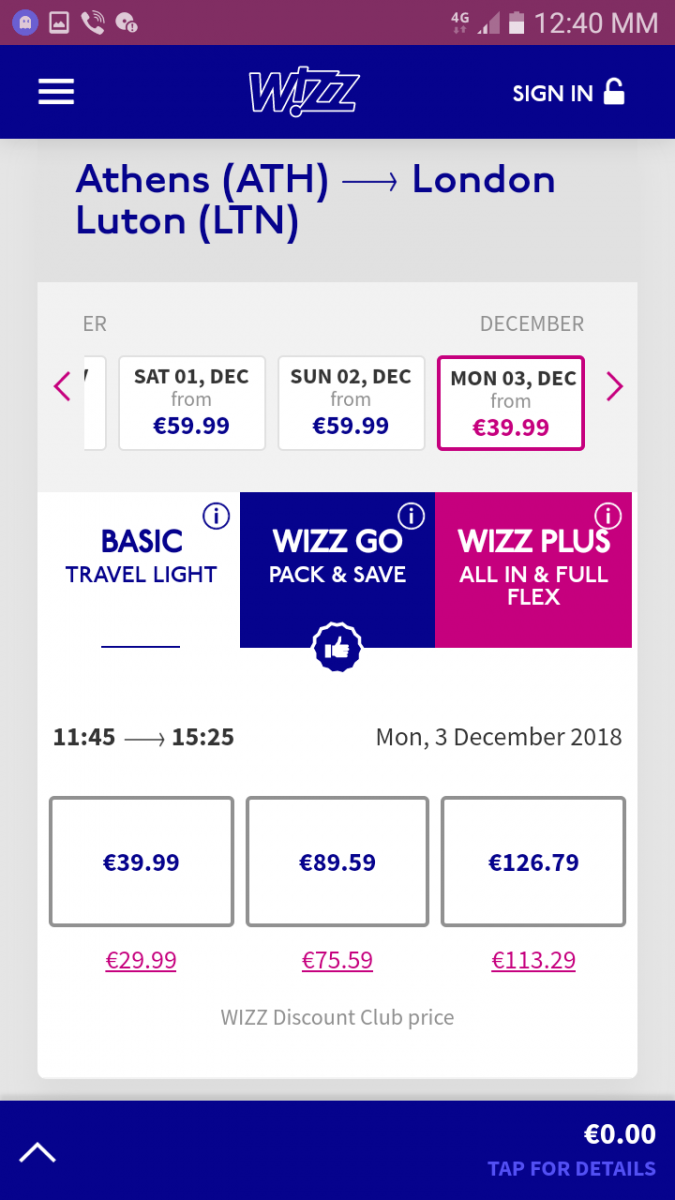Tap the thumbs-up recommended badge
Image resolution: width=675 pixels, height=1200 pixels.
coord(336,649)
